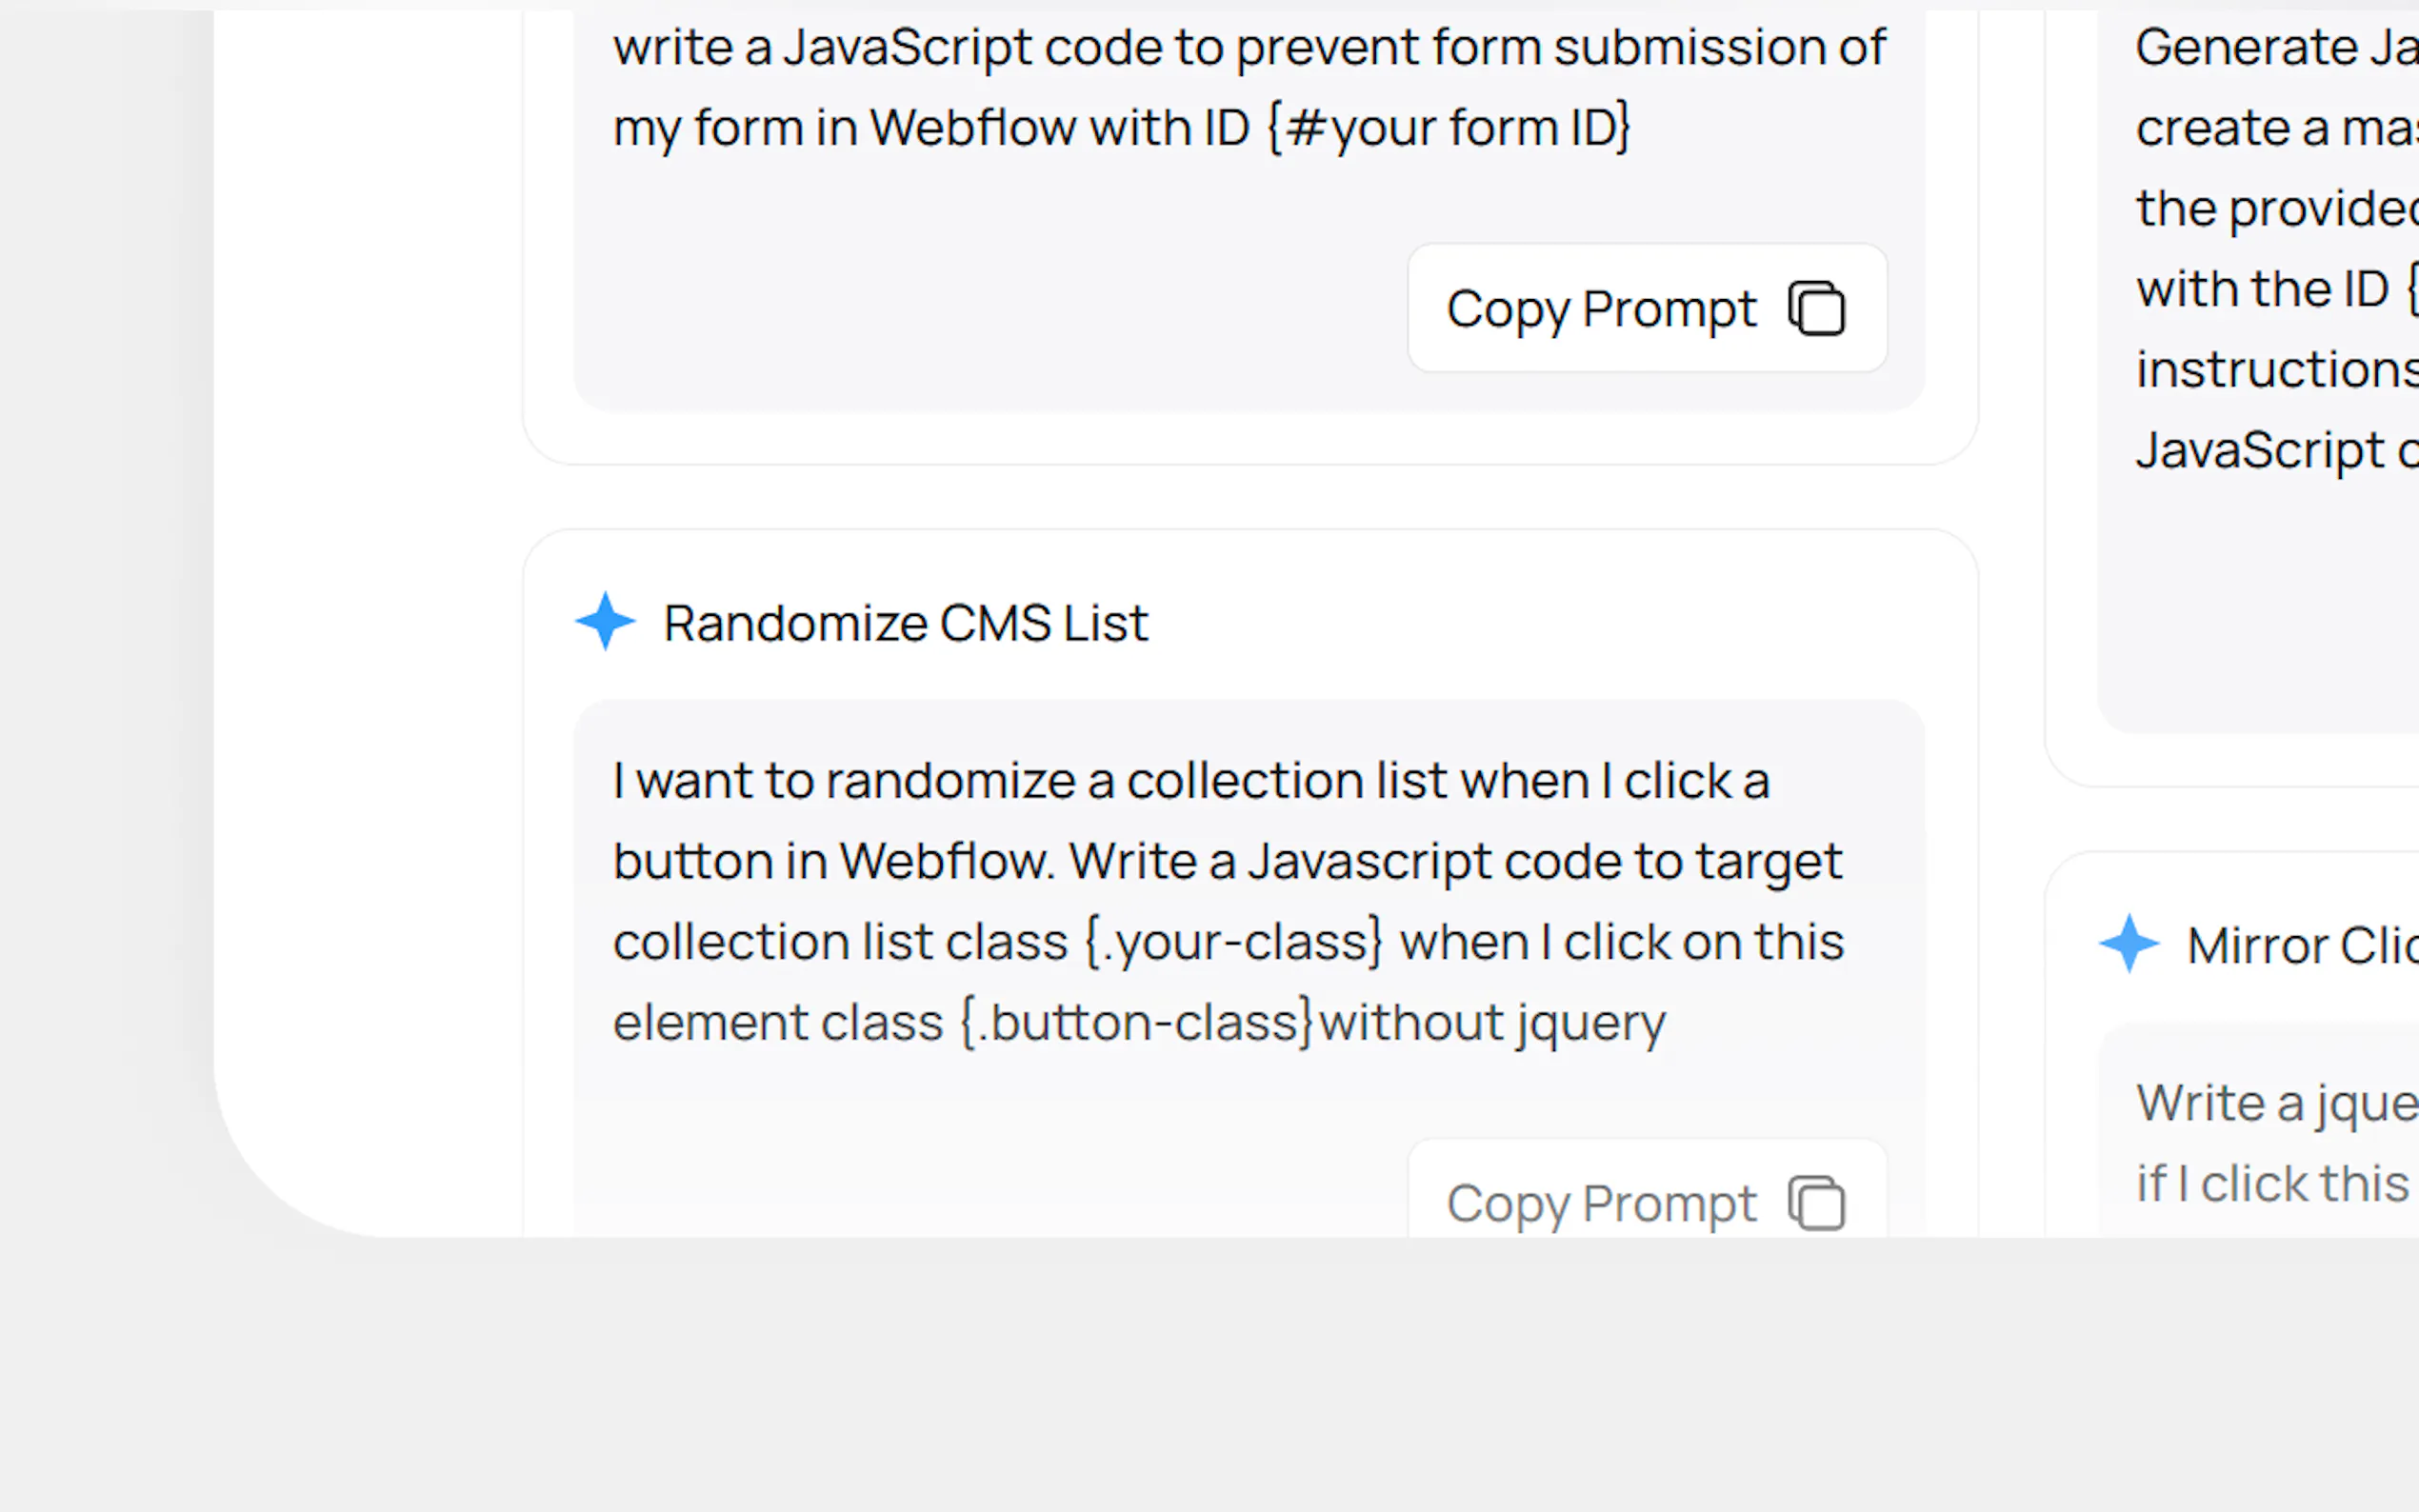Screen dimensions: 2419x1512
Task: Open the Randomize CMS List heading
Action: click(906, 623)
